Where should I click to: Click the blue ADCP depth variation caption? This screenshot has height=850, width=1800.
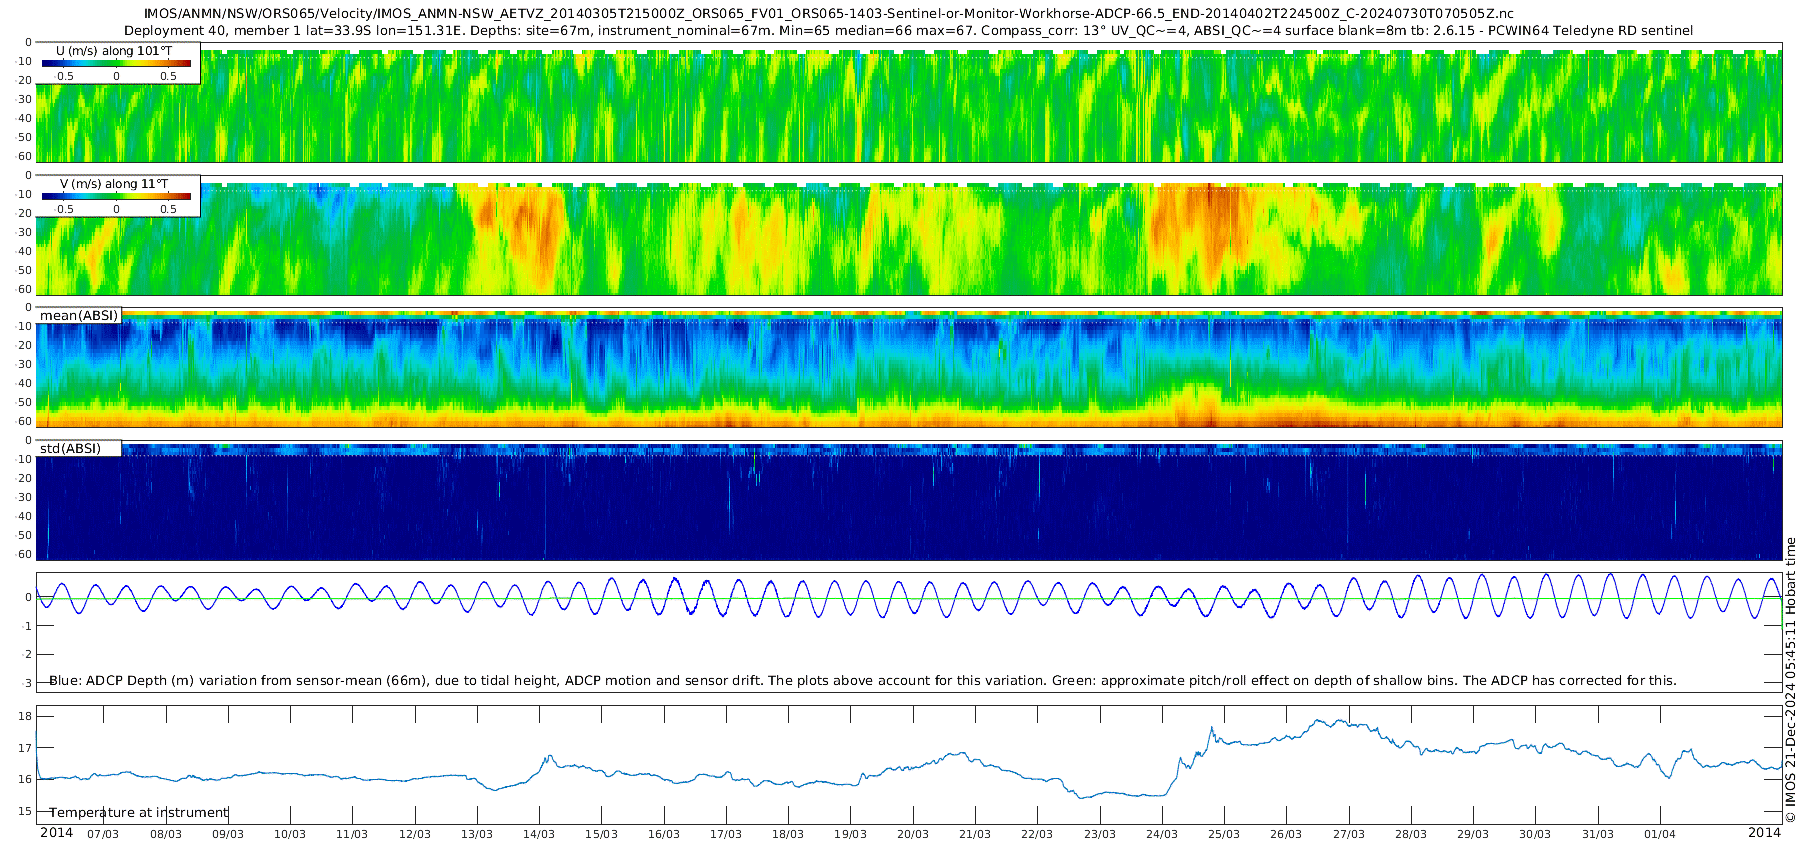pos(863,681)
